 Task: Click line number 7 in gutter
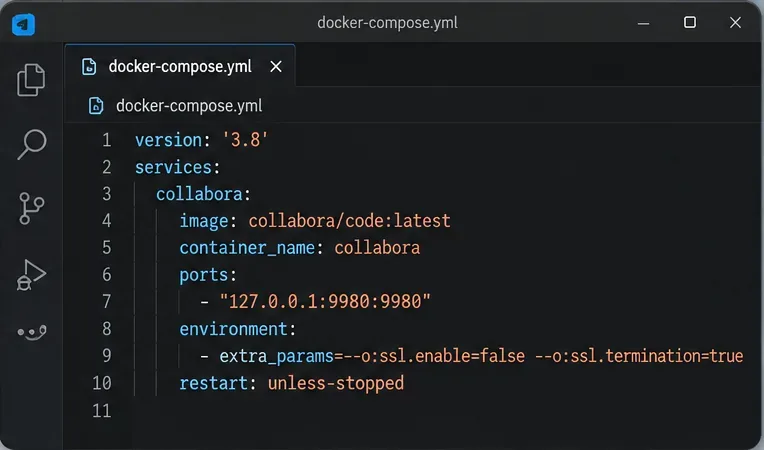(107, 301)
